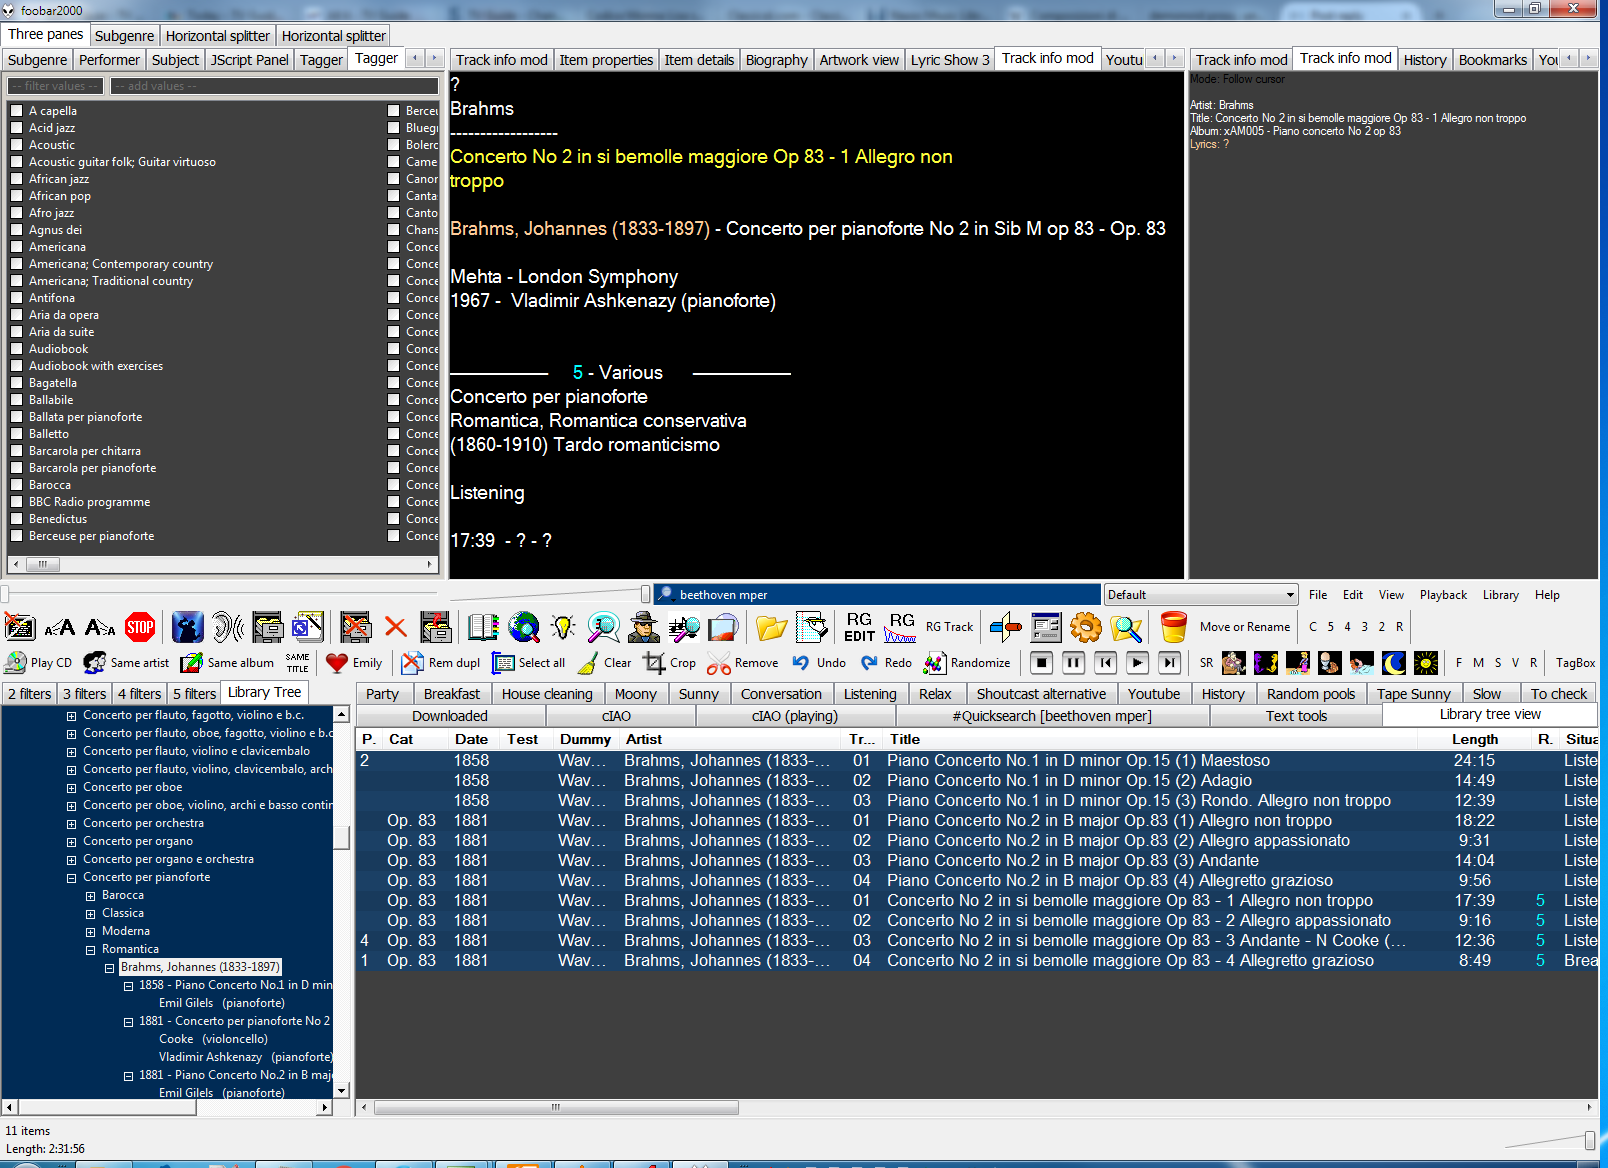Click the Move or Rename button
This screenshot has height=1168, width=1608.
1245,627
